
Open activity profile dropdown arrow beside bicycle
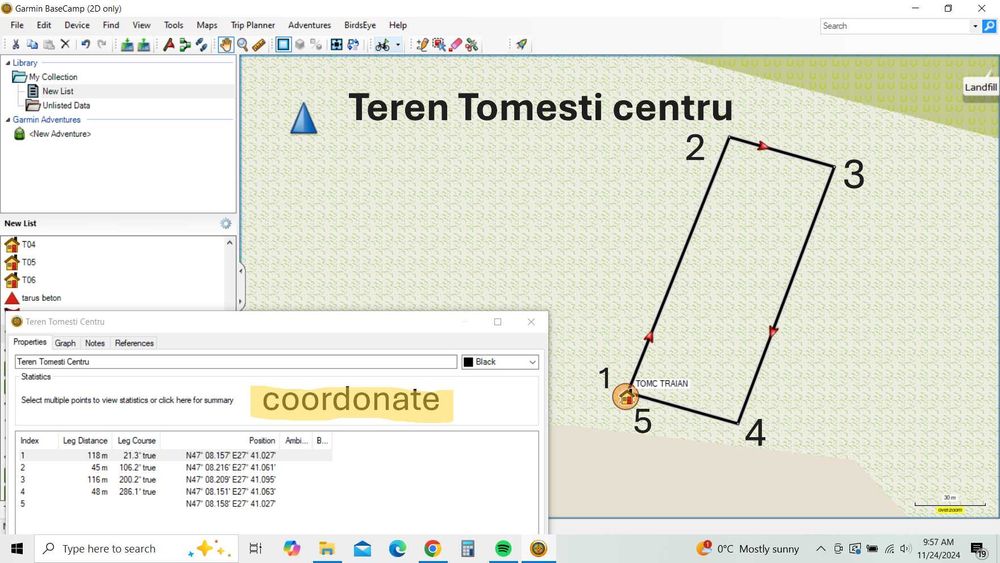click(398, 45)
